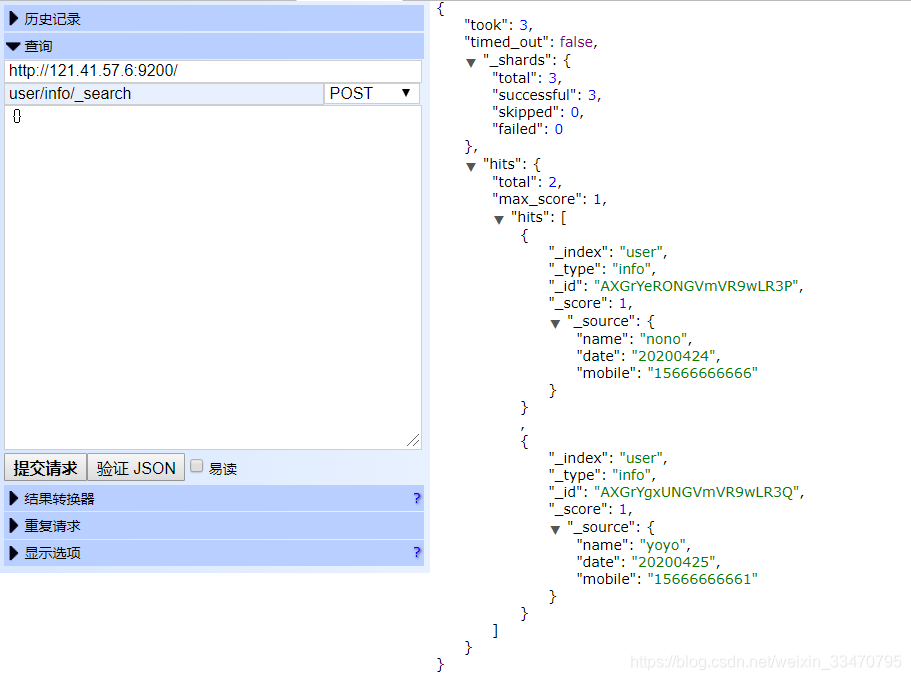Click the 验证 JSON validate button
The width and height of the screenshot is (911, 680).
coord(135,467)
